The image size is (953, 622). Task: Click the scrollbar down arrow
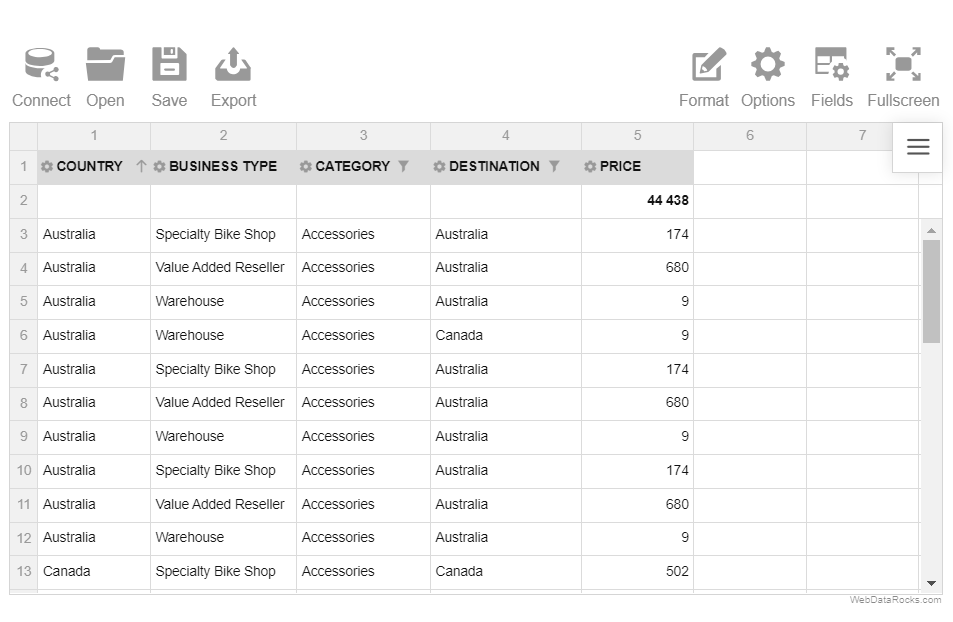(x=931, y=583)
